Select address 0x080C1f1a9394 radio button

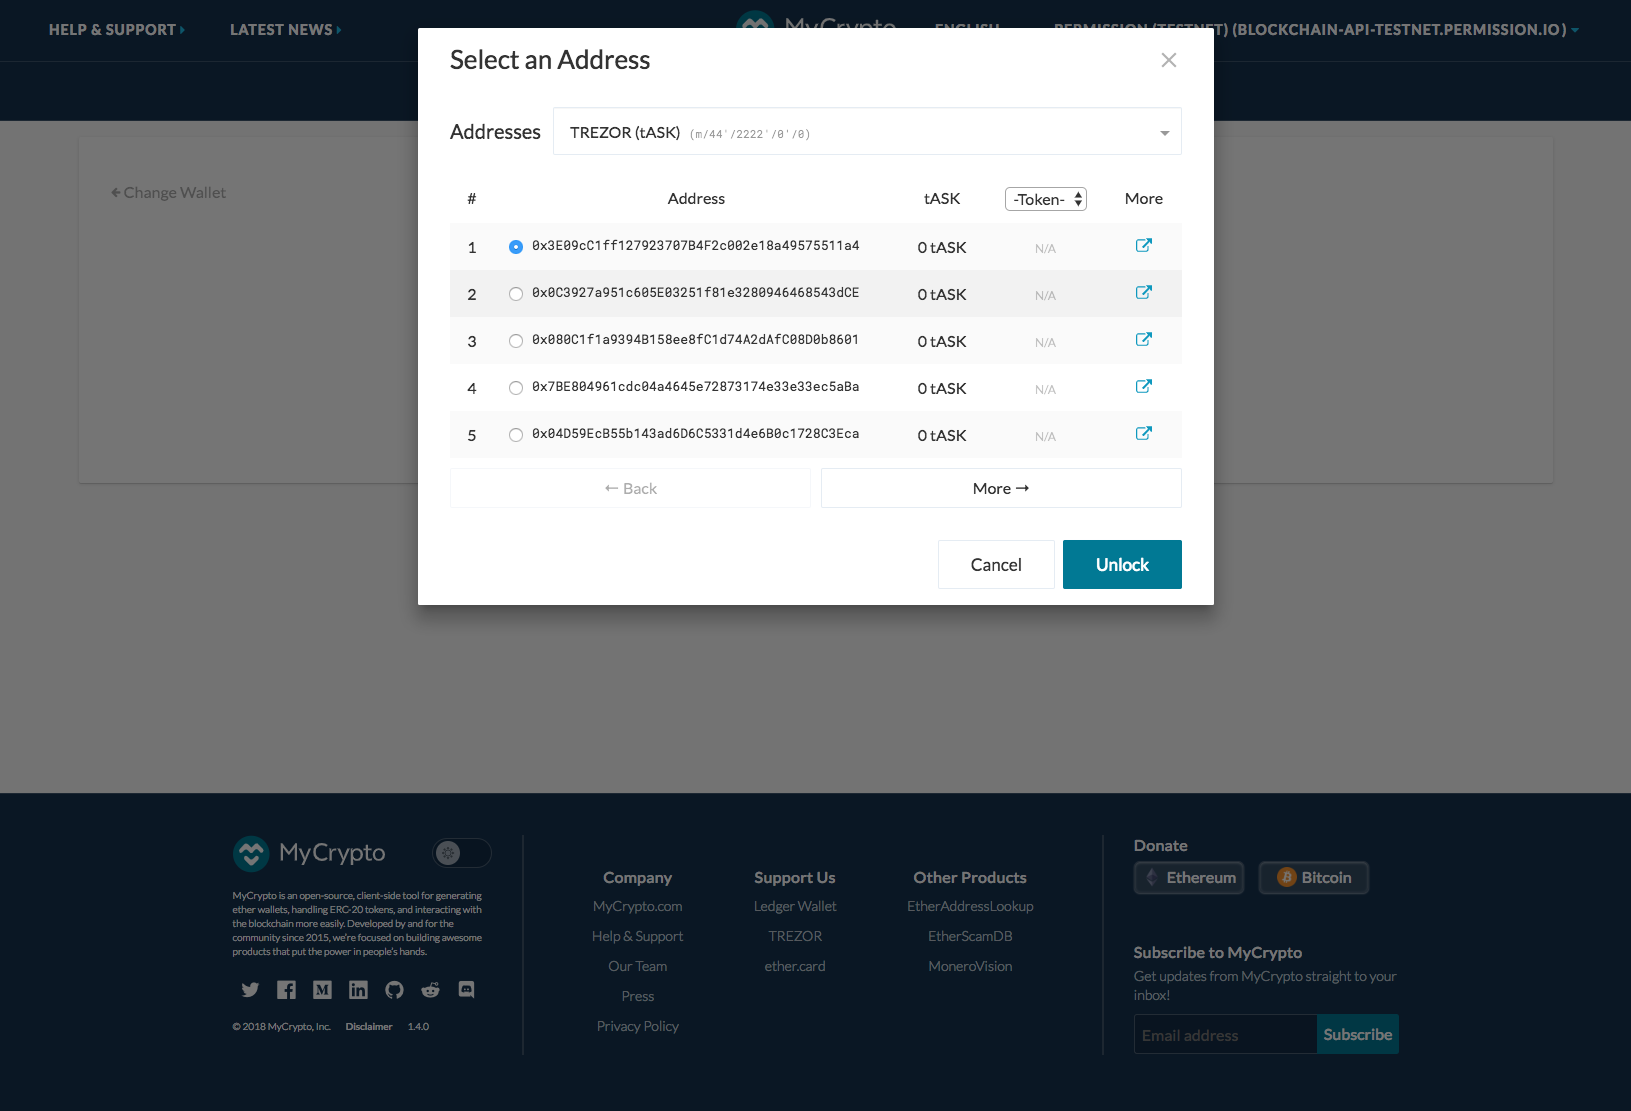pos(516,341)
